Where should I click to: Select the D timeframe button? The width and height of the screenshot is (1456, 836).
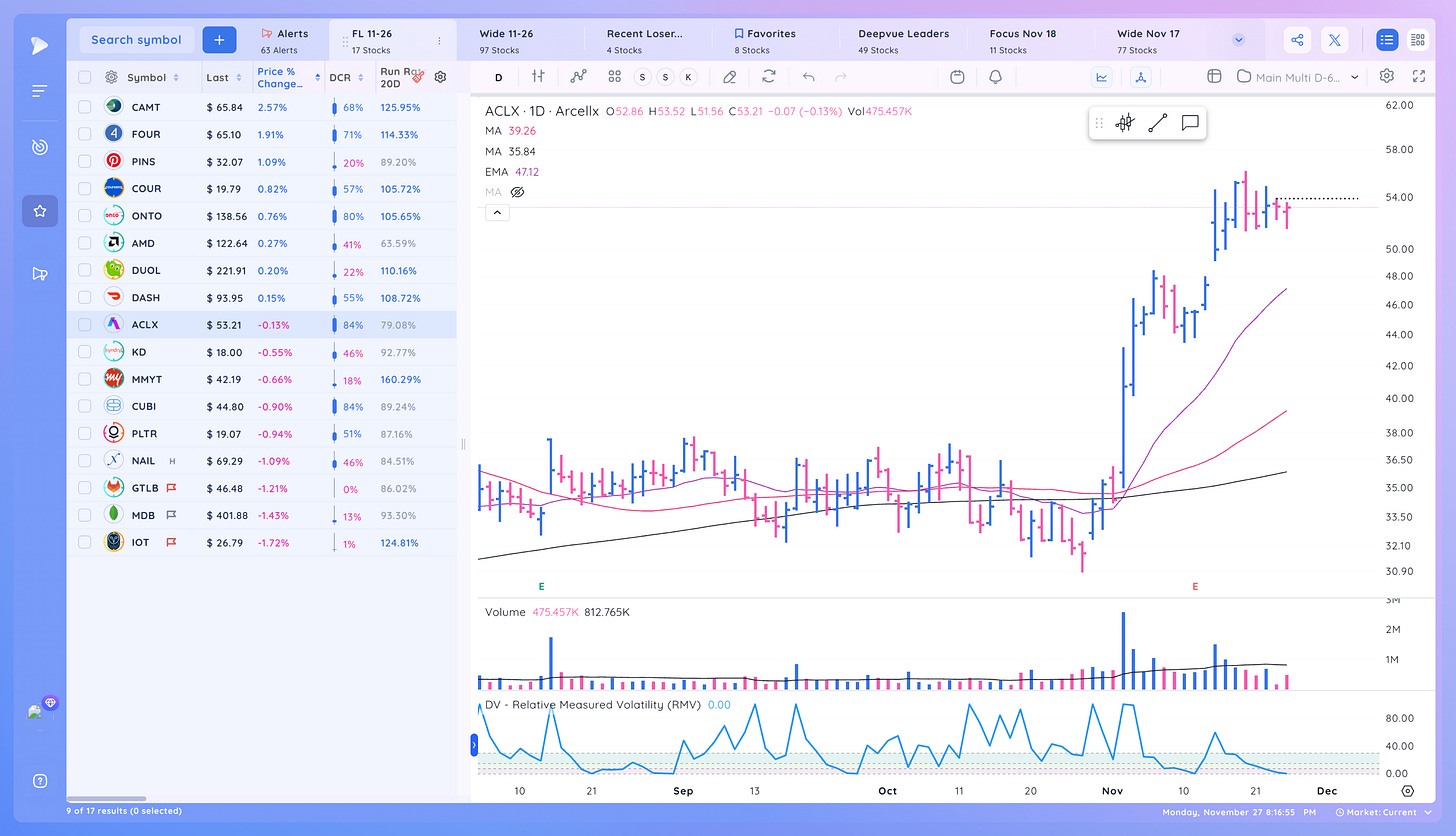pos(498,76)
